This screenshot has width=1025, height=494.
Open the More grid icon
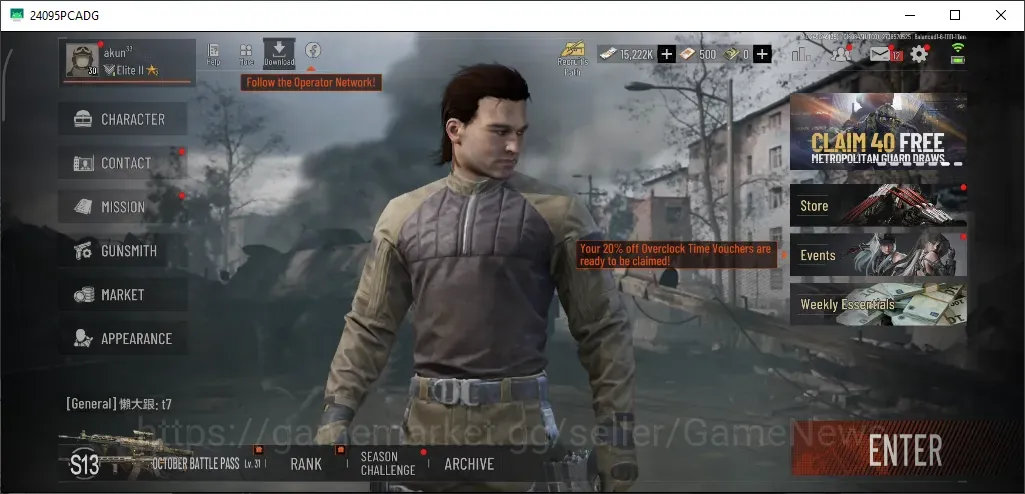[x=246, y=54]
